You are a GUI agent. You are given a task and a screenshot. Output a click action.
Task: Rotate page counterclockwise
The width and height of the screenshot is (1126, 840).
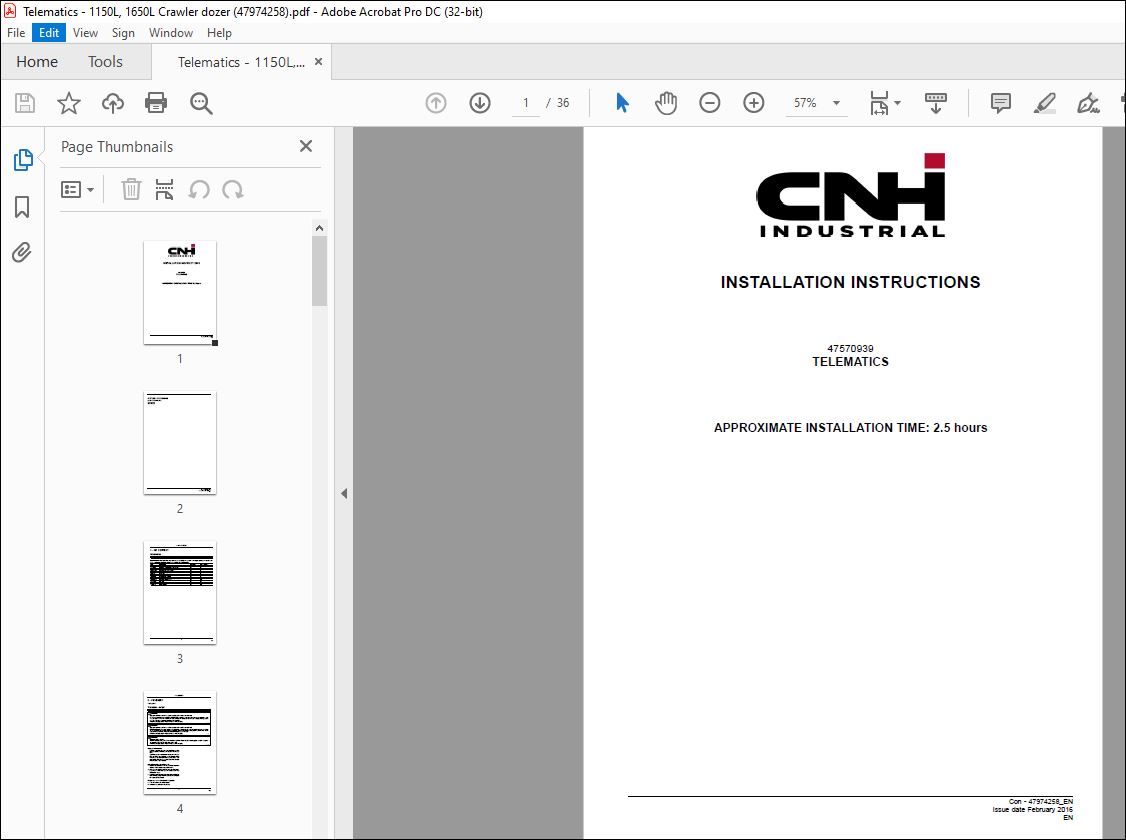(x=199, y=190)
